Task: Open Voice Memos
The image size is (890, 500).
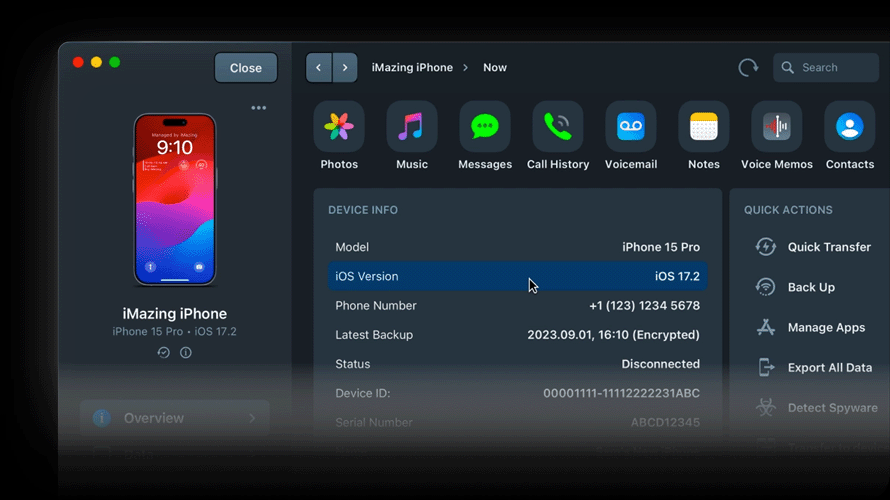Action: pyautogui.click(x=777, y=127)
